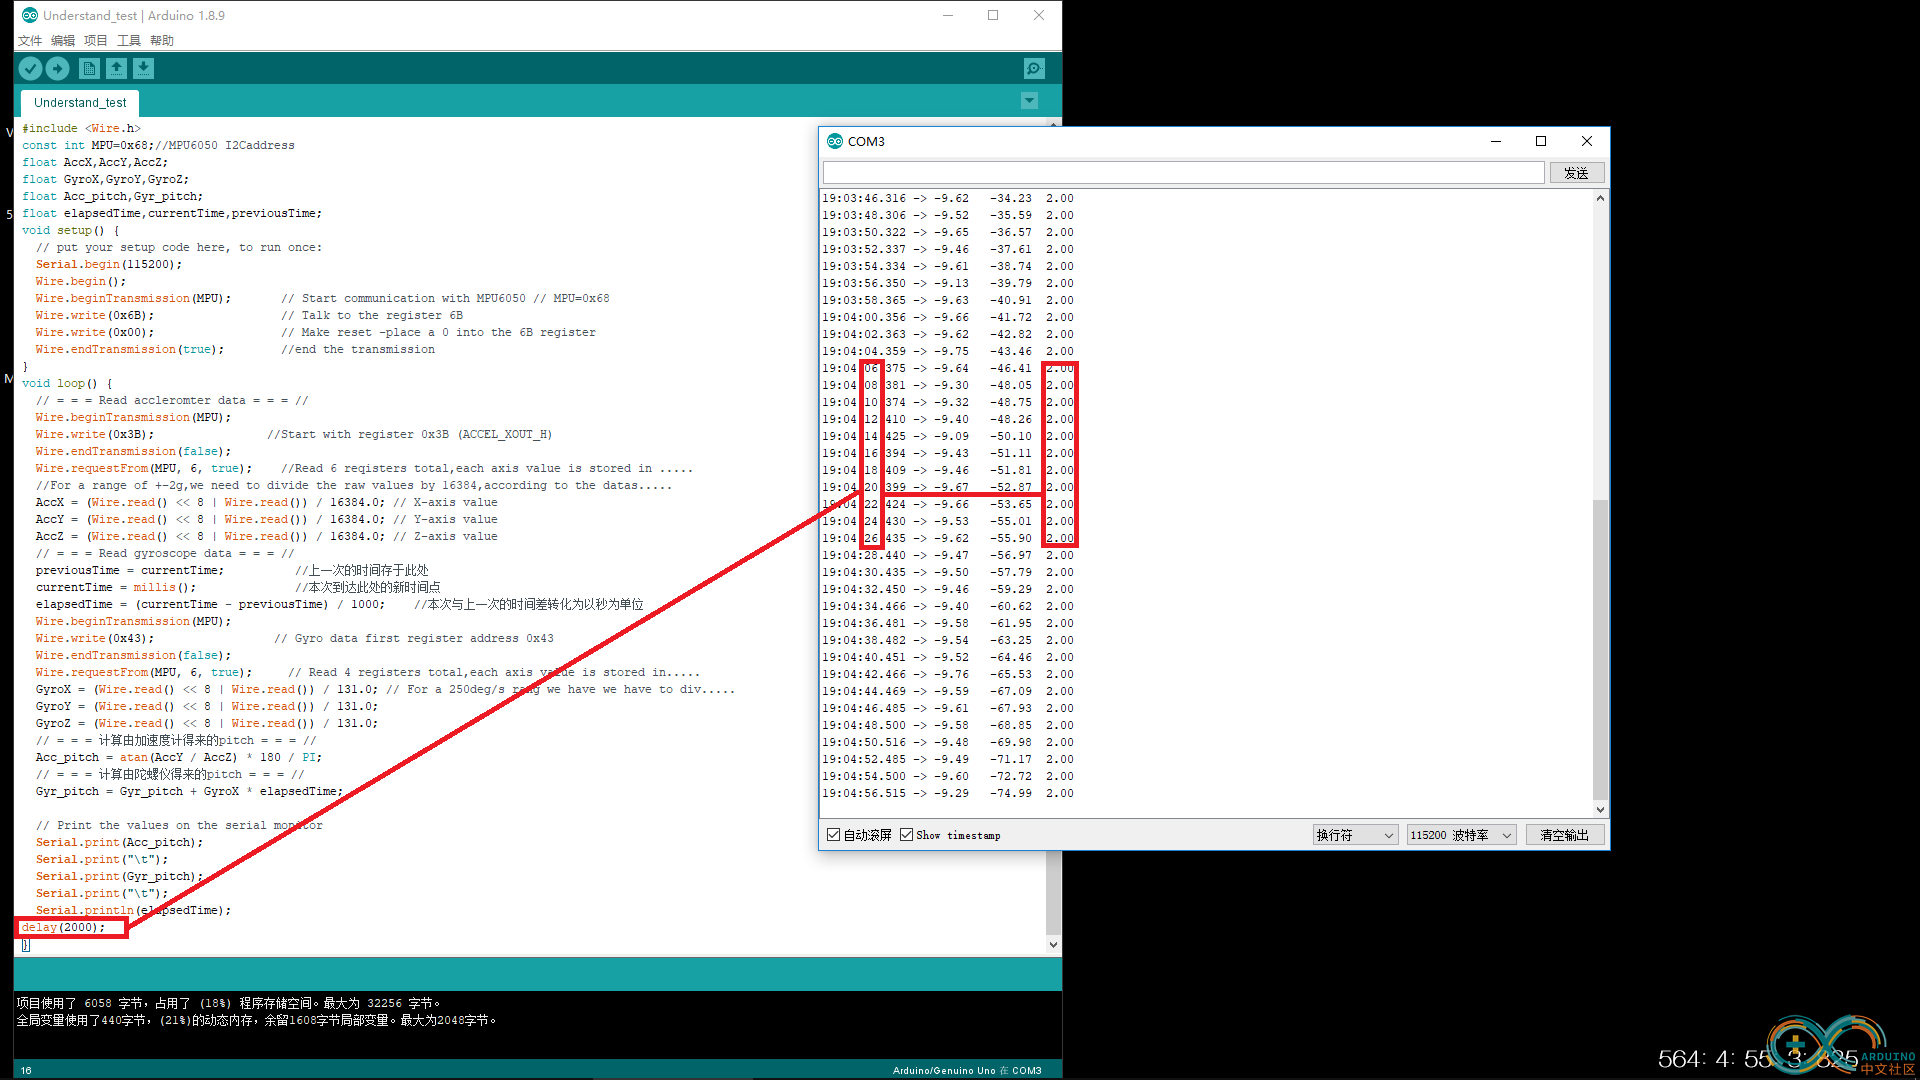Minimize the Arduino IDE window

coord(947,15)
